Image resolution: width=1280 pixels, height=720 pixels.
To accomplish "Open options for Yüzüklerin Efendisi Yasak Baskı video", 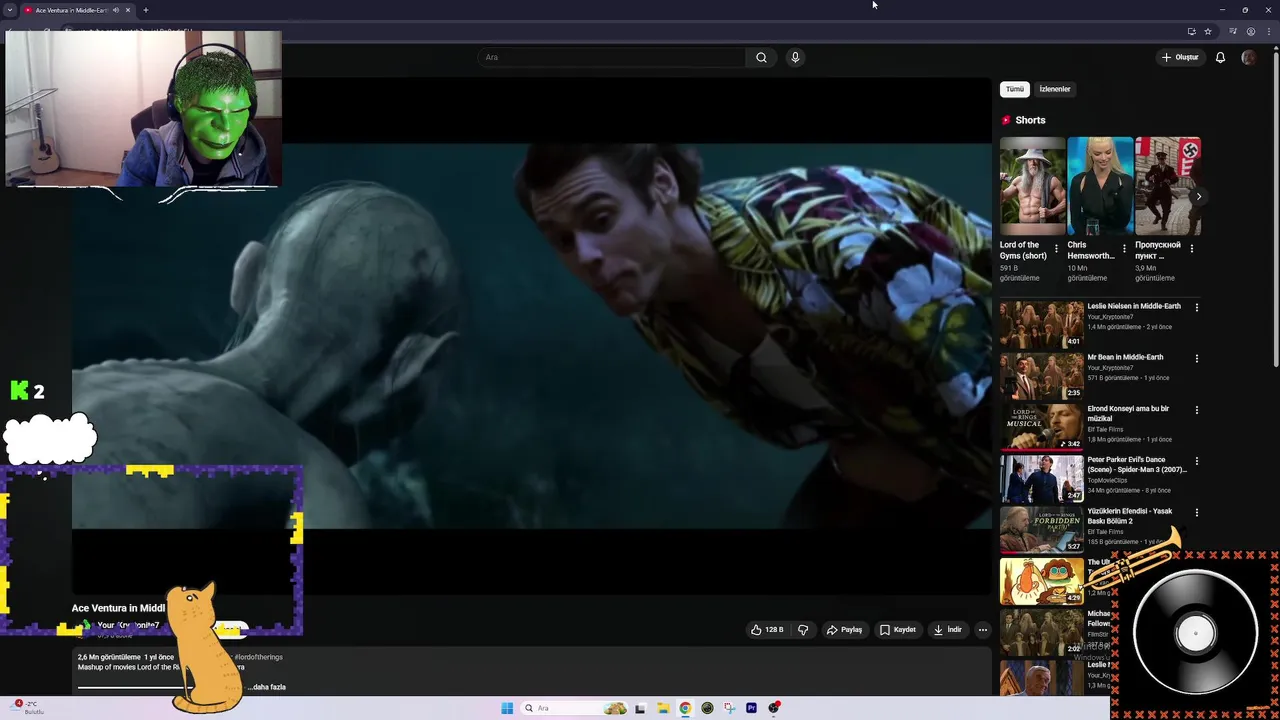I will click(x=1196, y=512).
